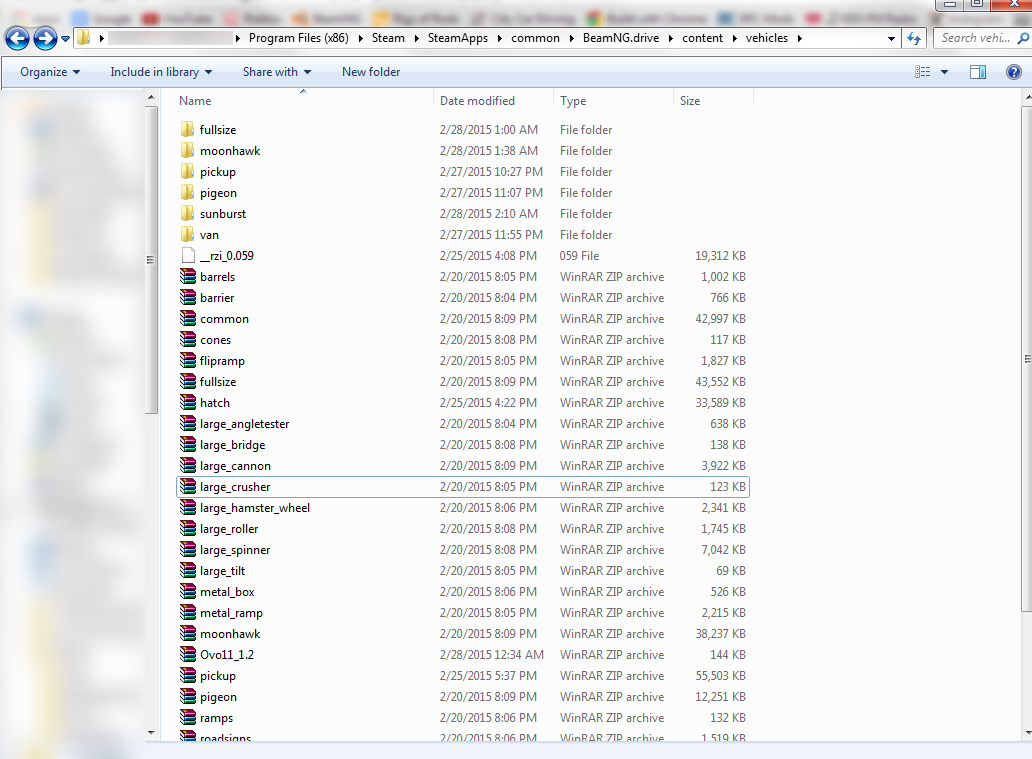This screenshot has width=1032, height=759.
Task: Select common ZIP archive icon
Action: 188,319
